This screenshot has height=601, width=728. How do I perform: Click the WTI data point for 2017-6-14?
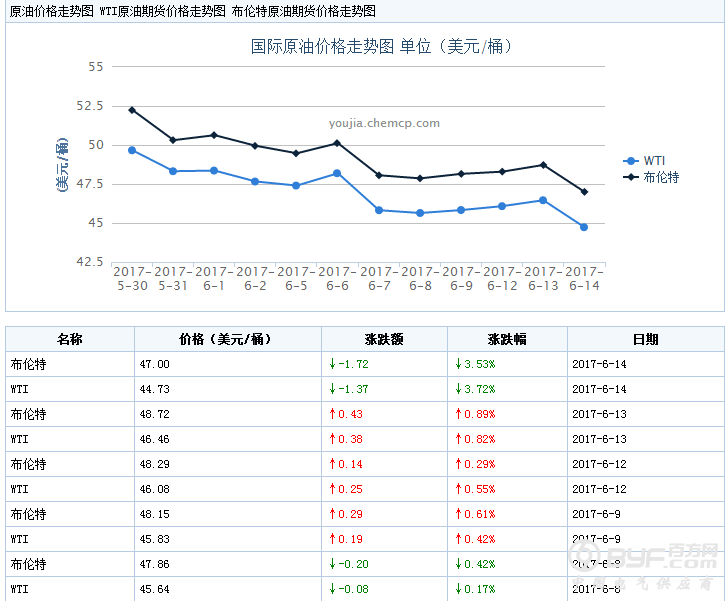(584, 227)
